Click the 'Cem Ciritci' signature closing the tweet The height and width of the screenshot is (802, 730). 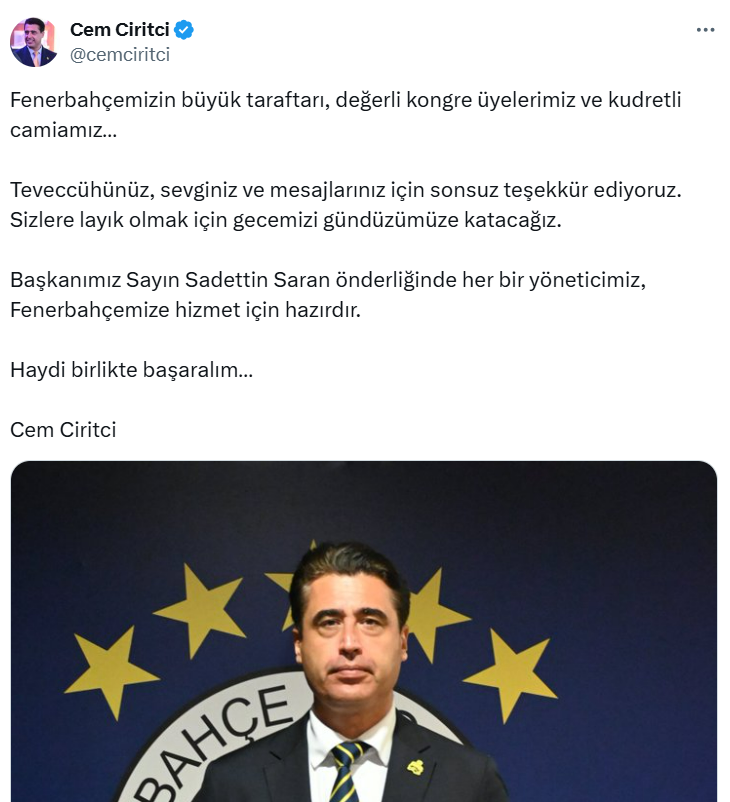point(63,430)
